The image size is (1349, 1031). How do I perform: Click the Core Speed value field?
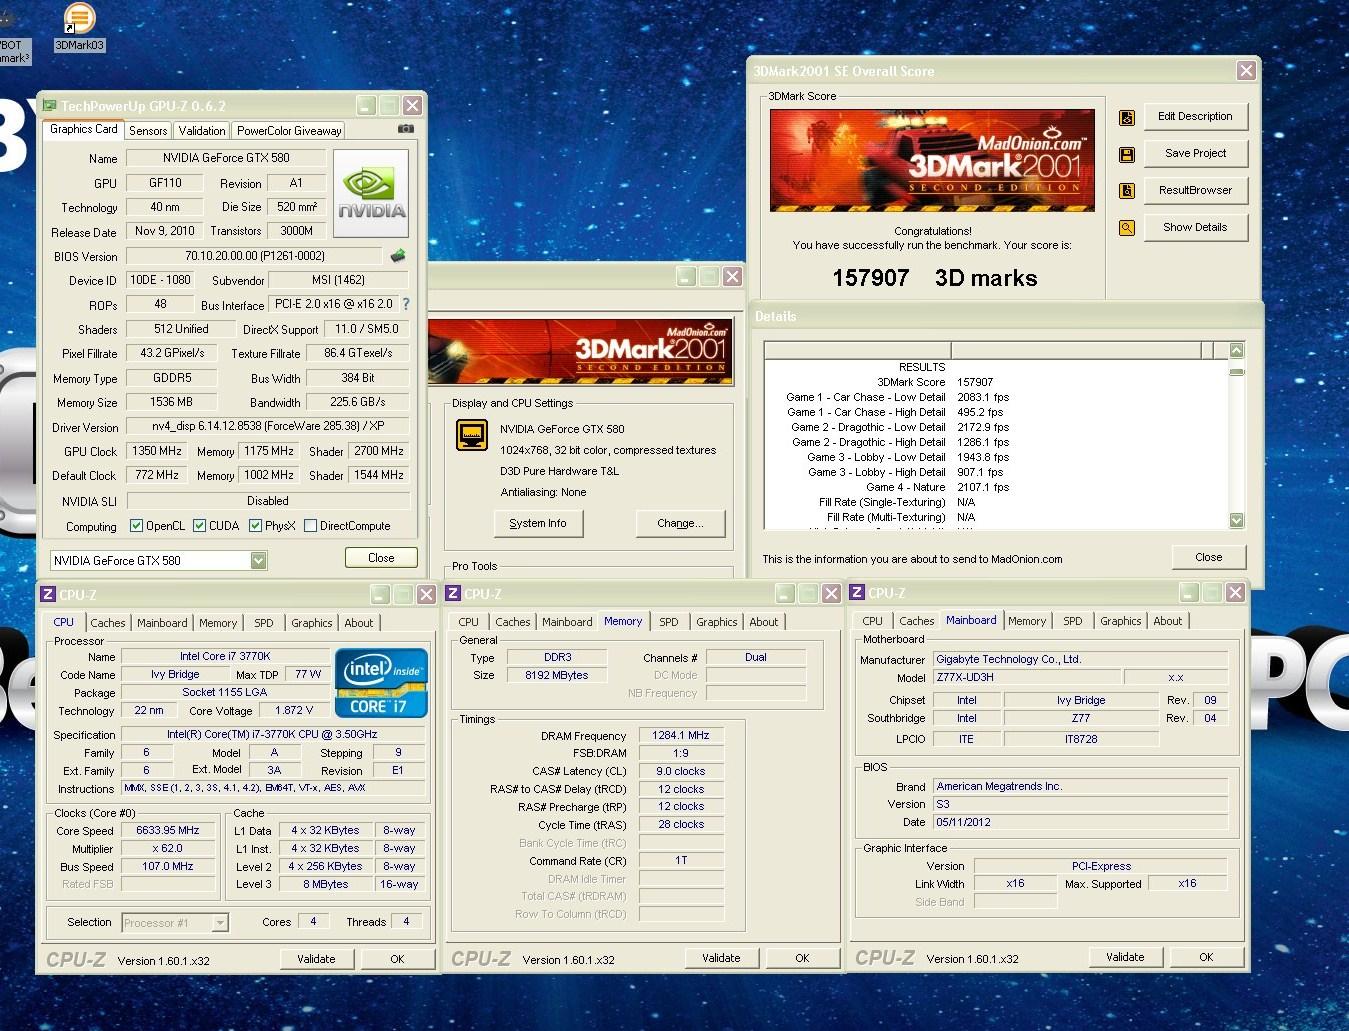(168, 831)
